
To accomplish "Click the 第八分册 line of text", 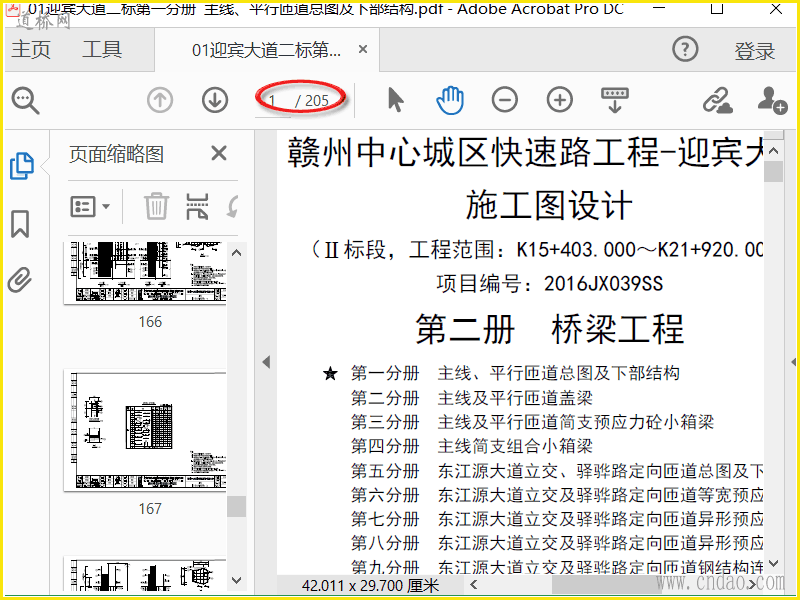I will pyautogui.click(x=557, y=543).
